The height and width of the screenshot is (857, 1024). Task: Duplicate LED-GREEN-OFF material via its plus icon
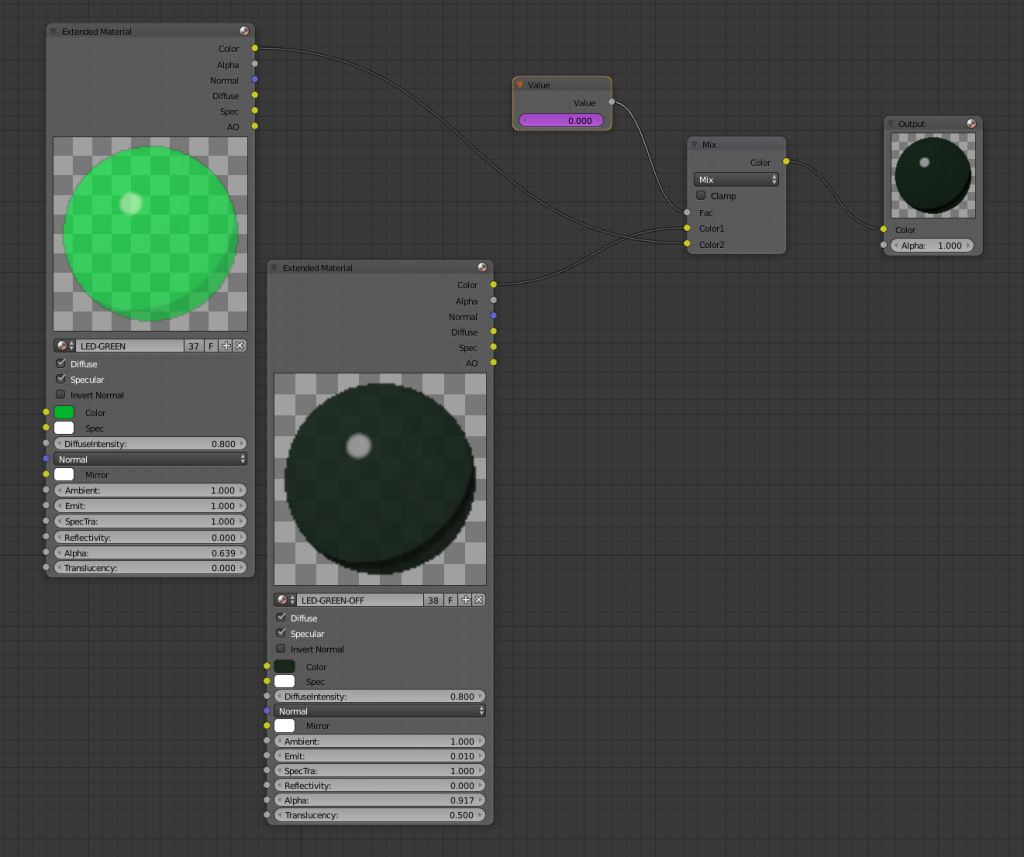464,599
